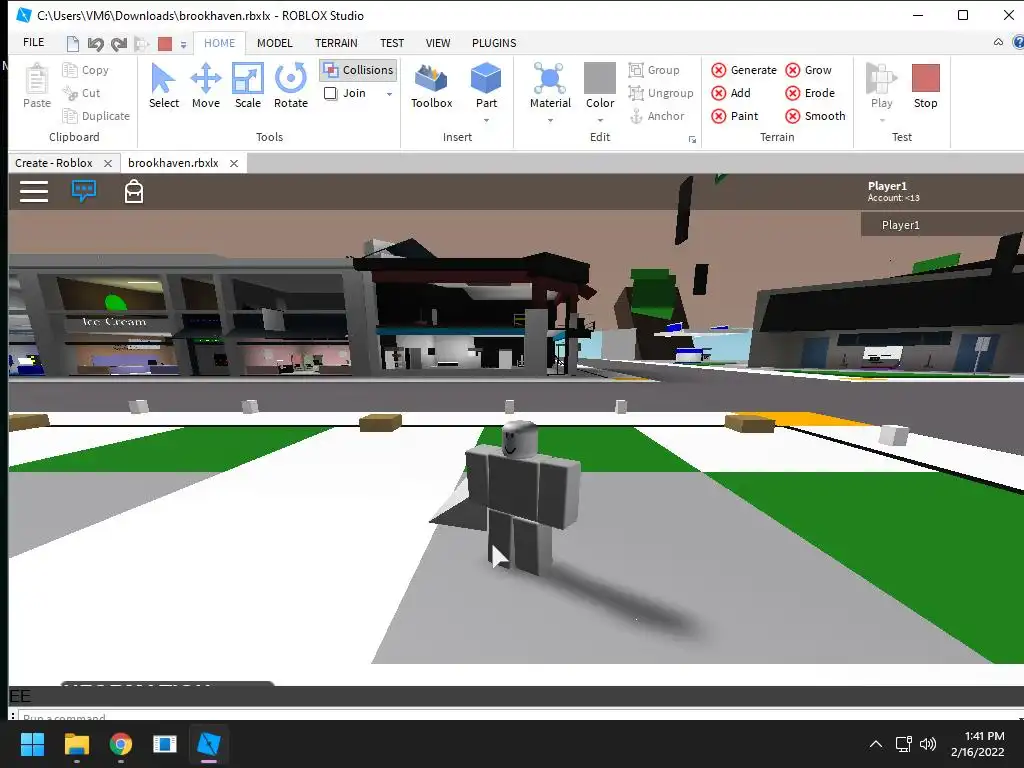The height and width of the screenshot is (768, 1024).
Task: Click the New file icon in the quick access toolbar
Action: pos(72,44)
